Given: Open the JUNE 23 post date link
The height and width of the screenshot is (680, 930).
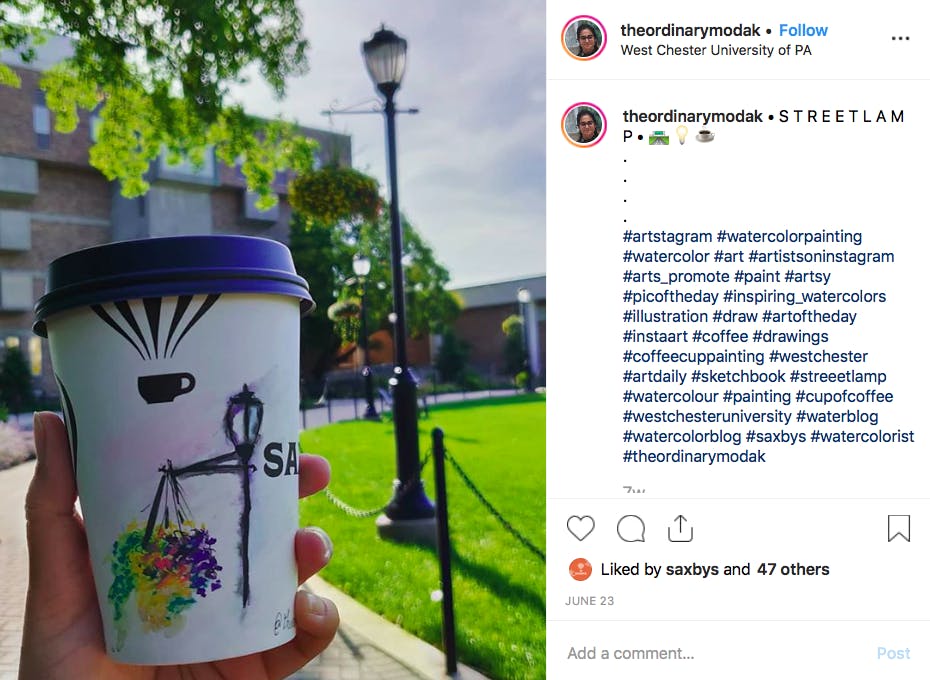Looking at the screenshot, I should click(x=590, y=601).
